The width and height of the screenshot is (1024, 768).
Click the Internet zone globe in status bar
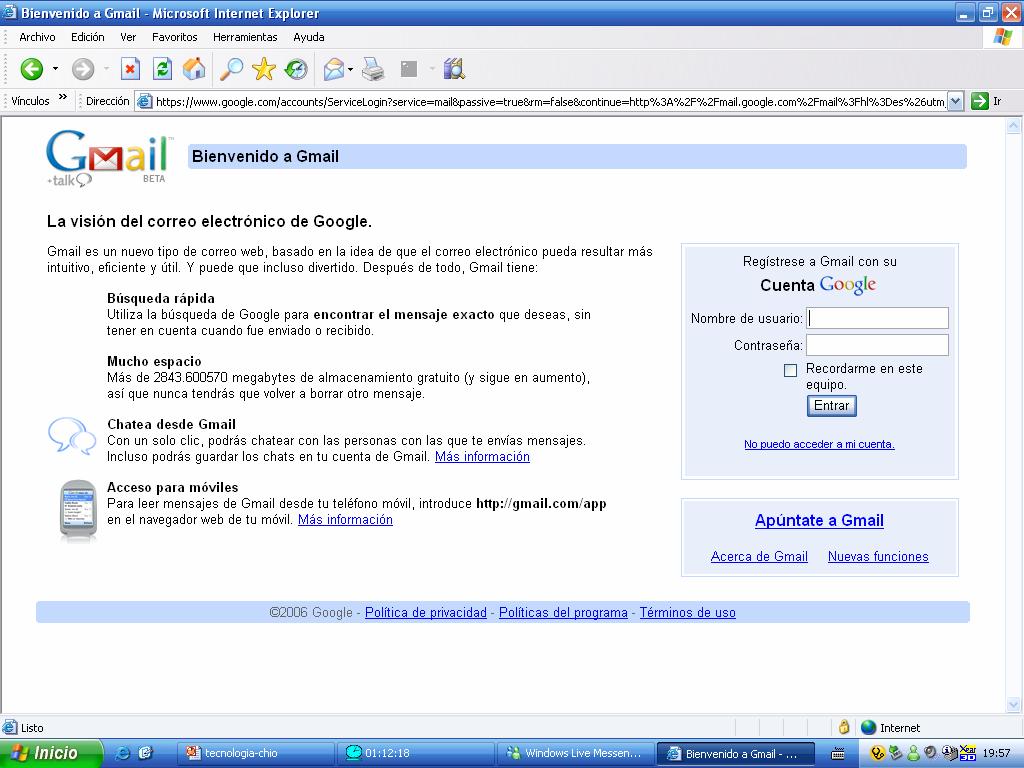pyautogui.click(x=868, y=728)
